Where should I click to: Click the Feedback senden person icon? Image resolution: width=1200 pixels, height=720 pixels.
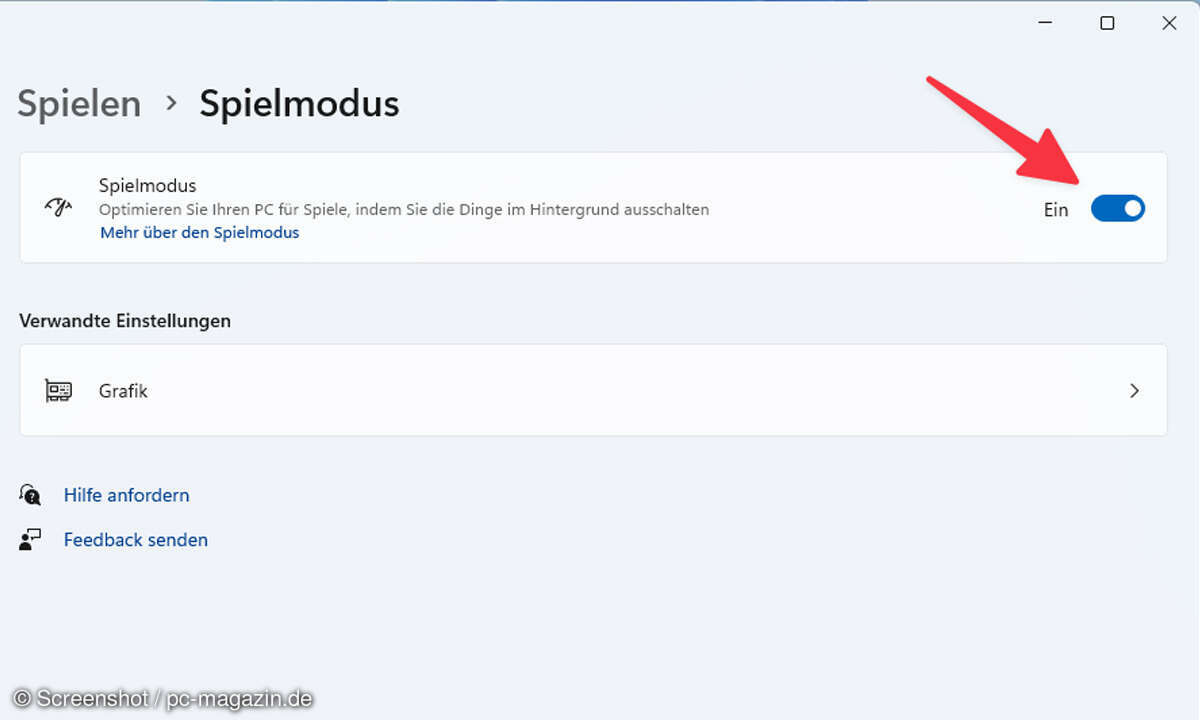click(30, 540)
